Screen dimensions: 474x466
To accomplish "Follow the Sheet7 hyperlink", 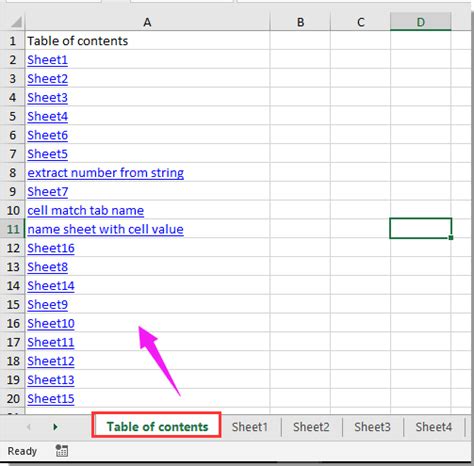I will [x=47, y=192].
